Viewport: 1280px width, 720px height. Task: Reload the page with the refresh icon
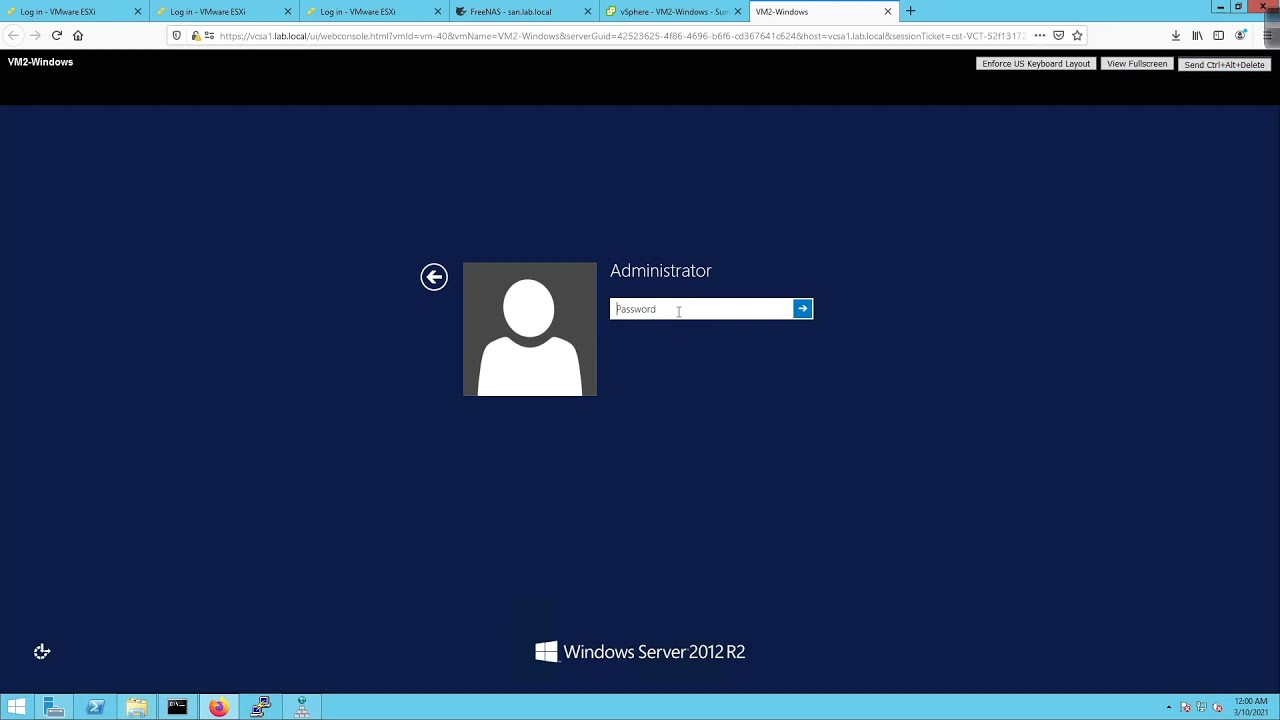(57, 36)
